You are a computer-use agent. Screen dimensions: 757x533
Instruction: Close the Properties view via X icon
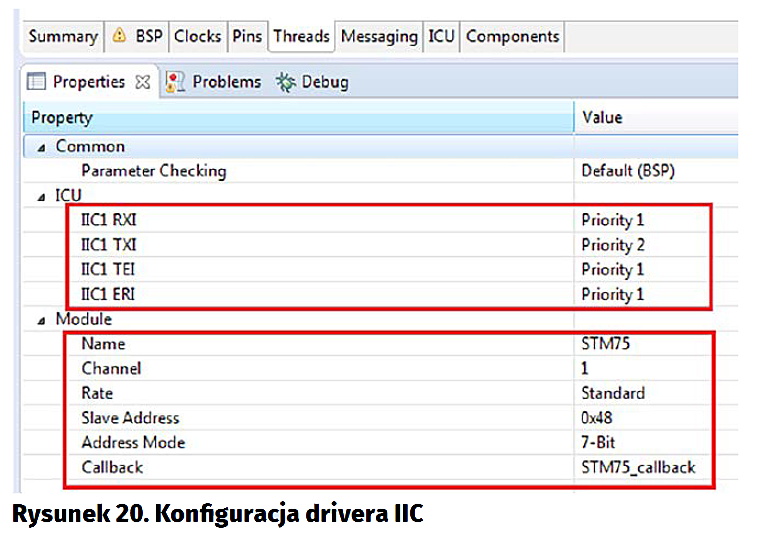tap(142, 82)
